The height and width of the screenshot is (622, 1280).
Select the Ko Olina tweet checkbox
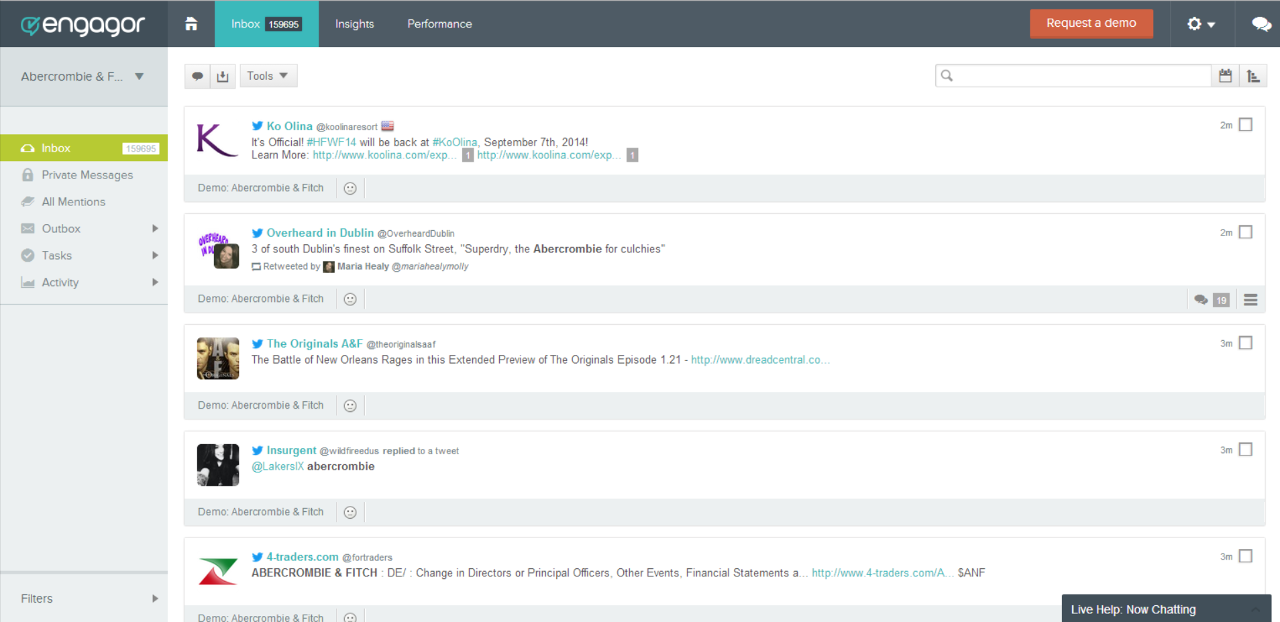pyautogui.click(x=1245, y=125)
